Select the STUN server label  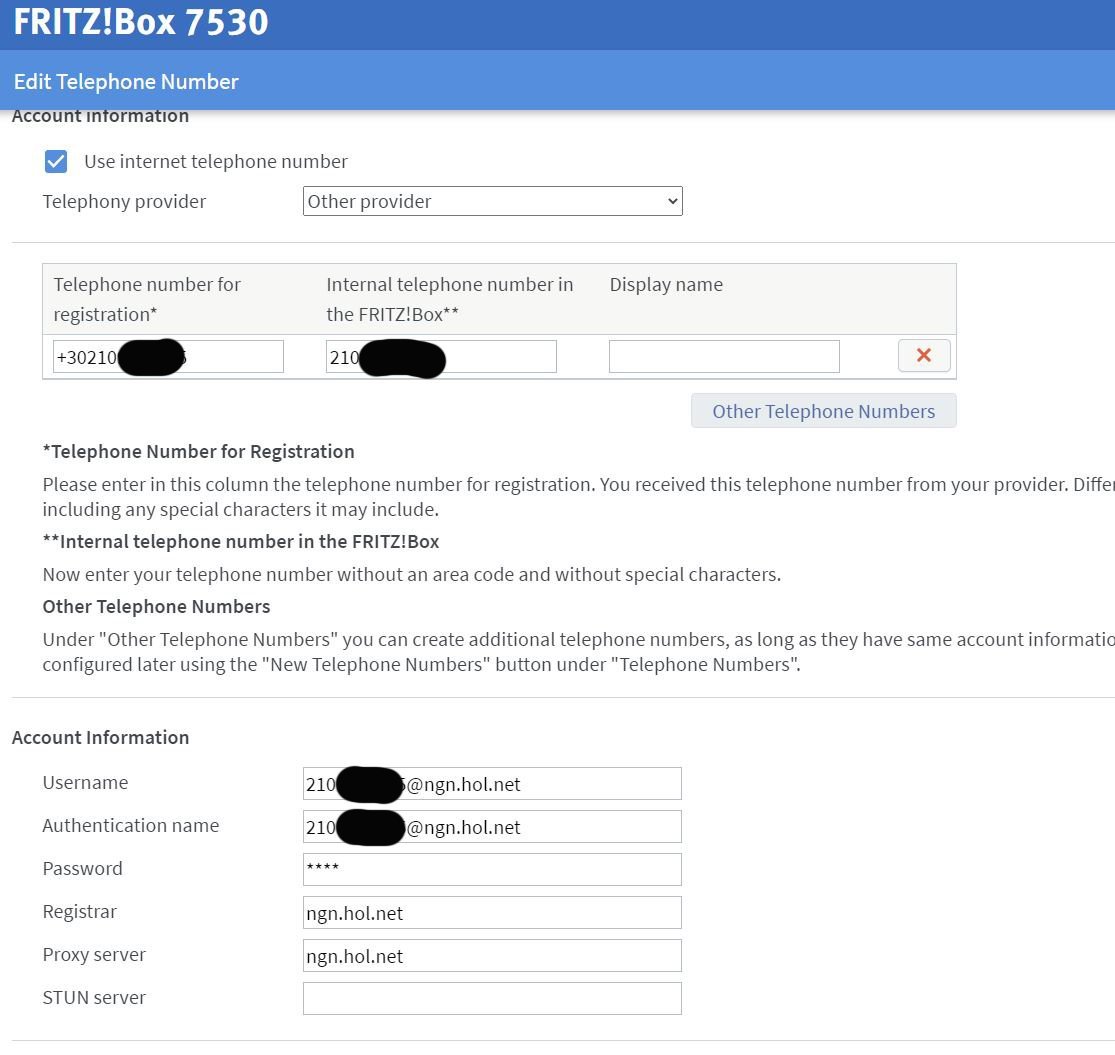pyautogui.click(x=94, y=997)
